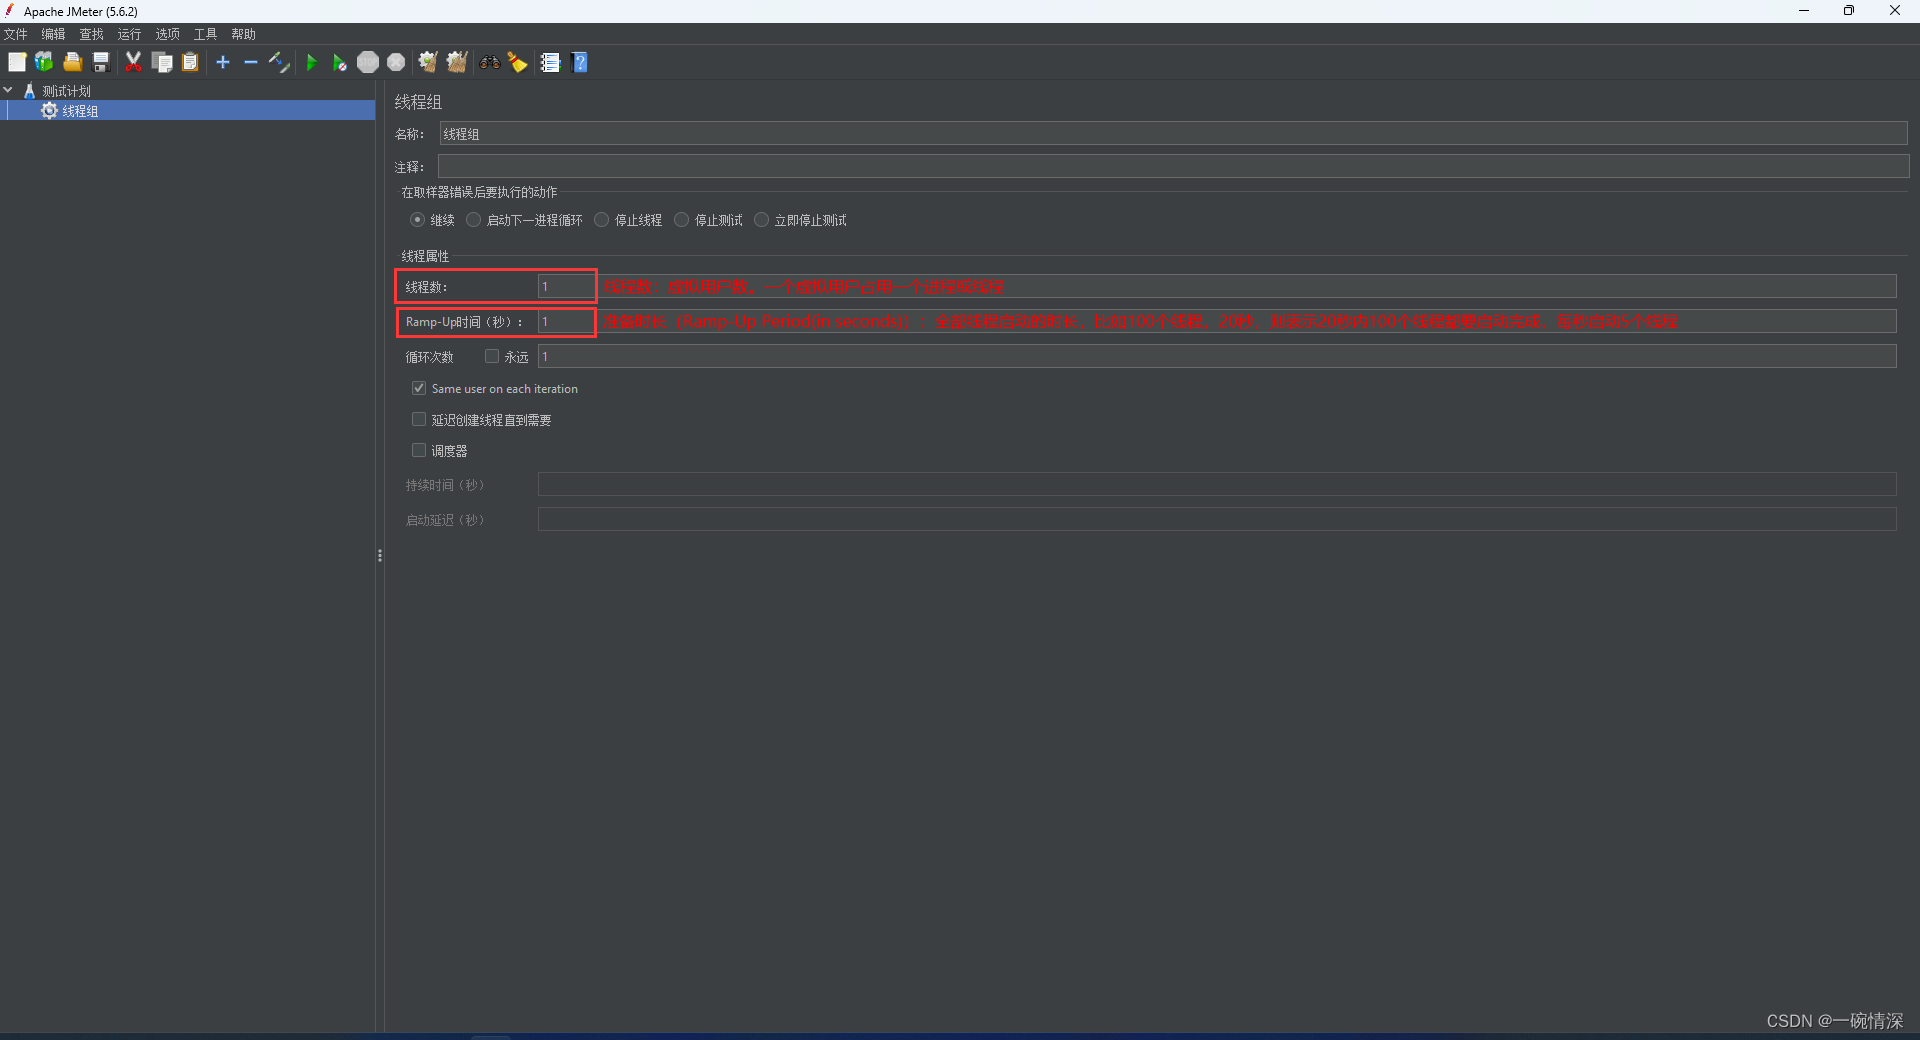This screenshot has width=1920, height=1040.
Task: Open the 编辑 menu
Action: [x=53, y=34]
